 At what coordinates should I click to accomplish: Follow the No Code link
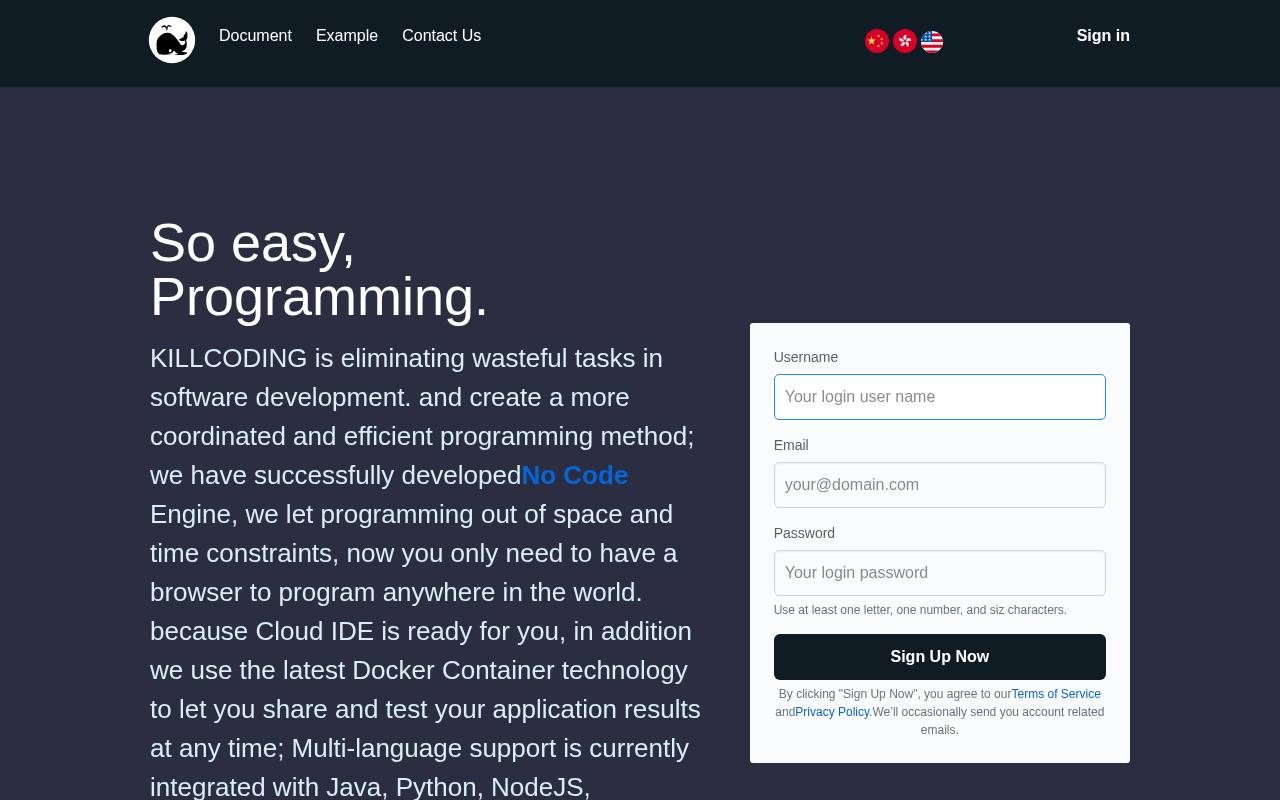575,475
